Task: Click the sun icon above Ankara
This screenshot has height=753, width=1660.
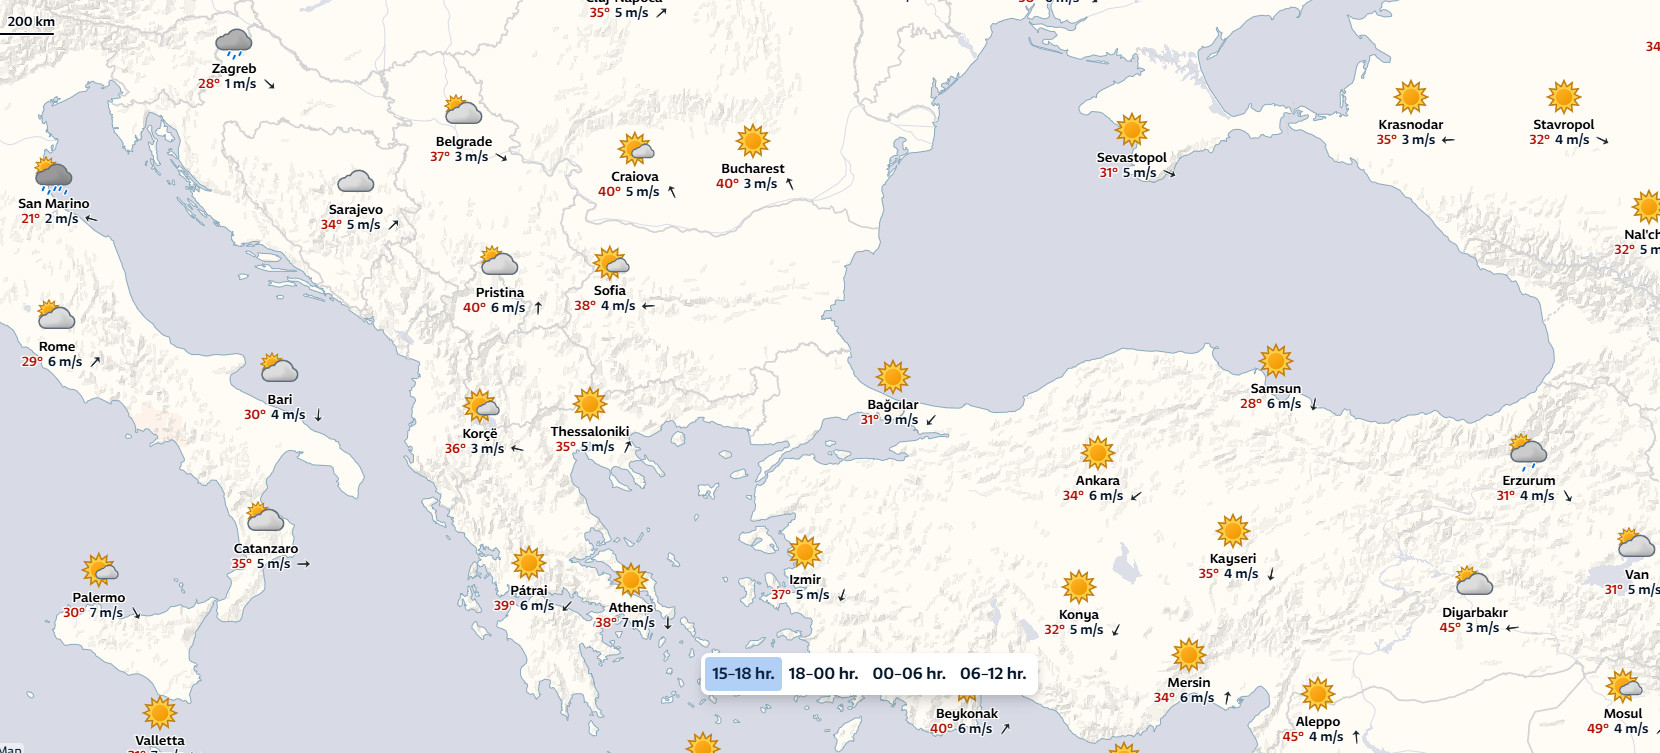Action: (1098, 453)
